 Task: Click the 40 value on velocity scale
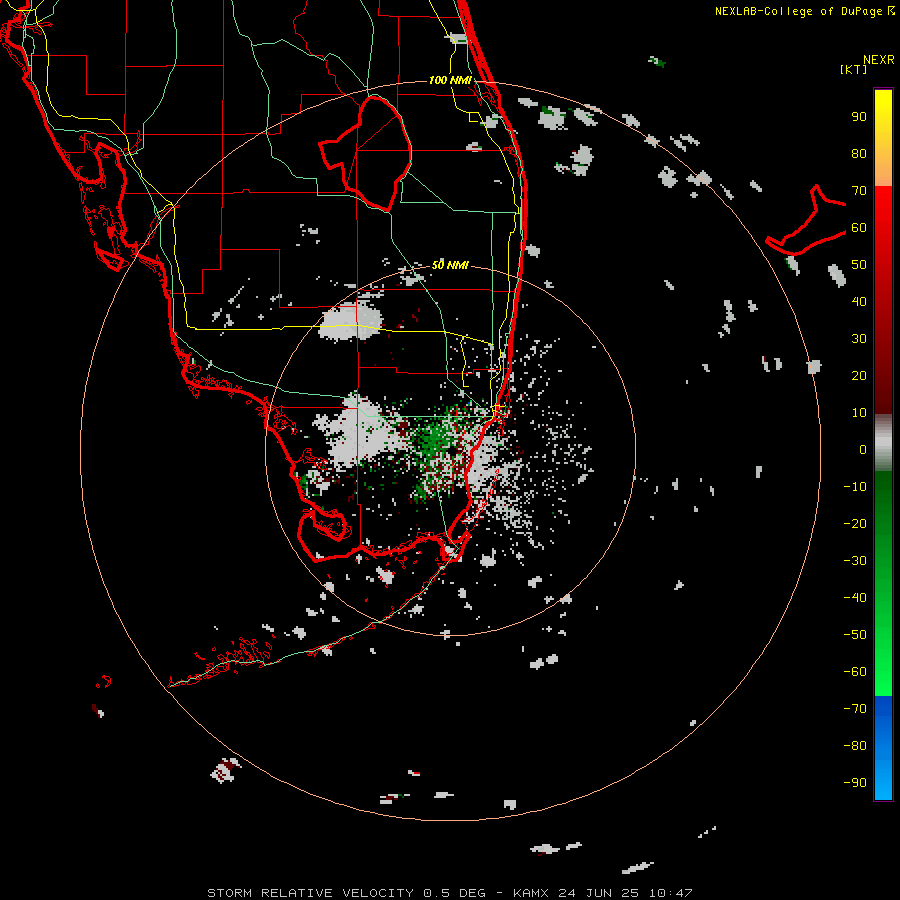point(859,301)
